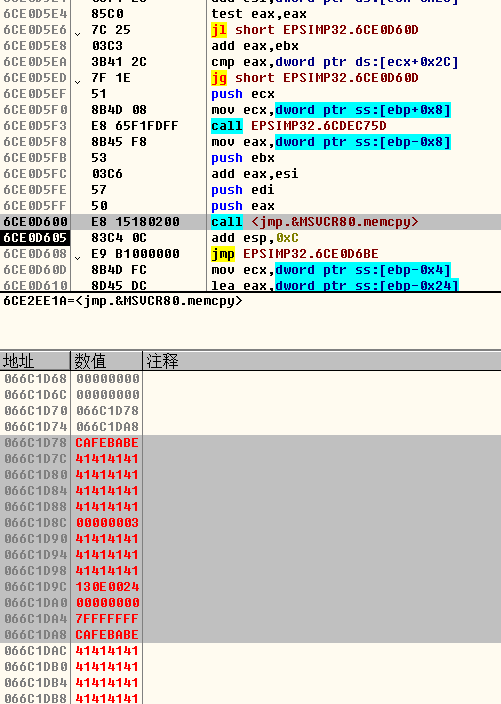
Task: Click the jump arrow marker beside E9 B1000000
Action: [x=78, y=258]
